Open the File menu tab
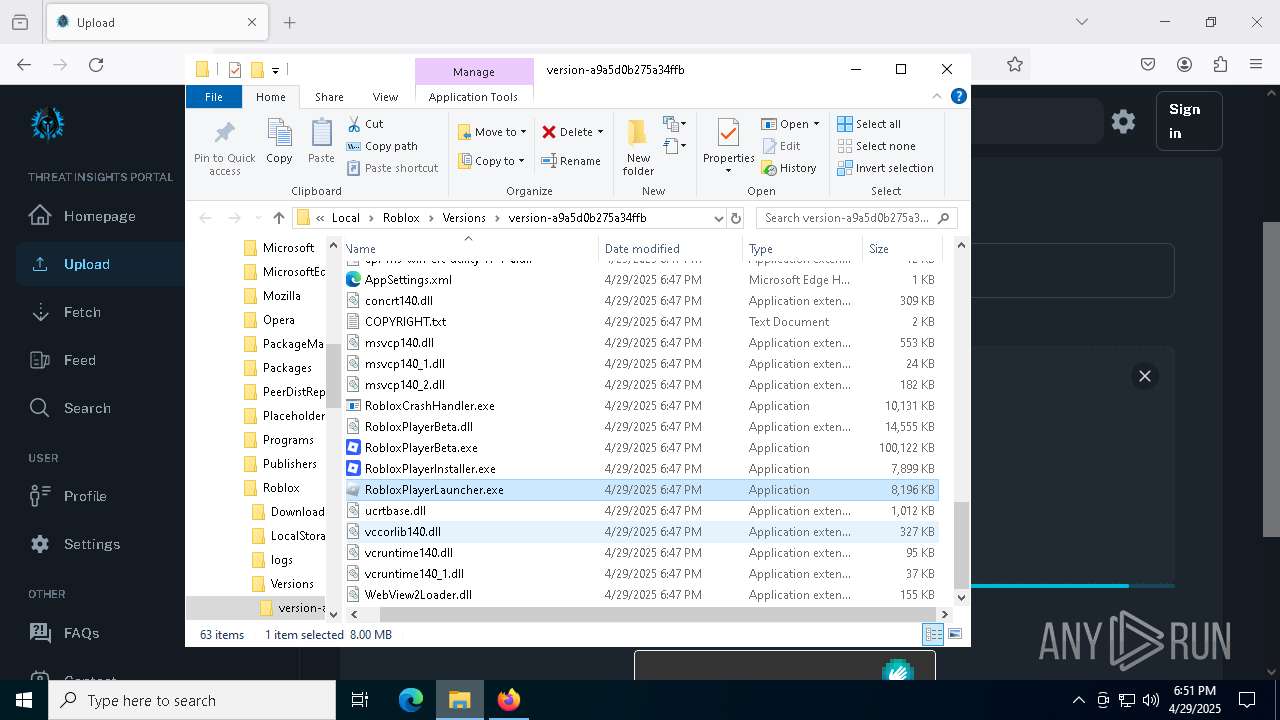This screenshot has height=720, width=1280. (214, 97)
